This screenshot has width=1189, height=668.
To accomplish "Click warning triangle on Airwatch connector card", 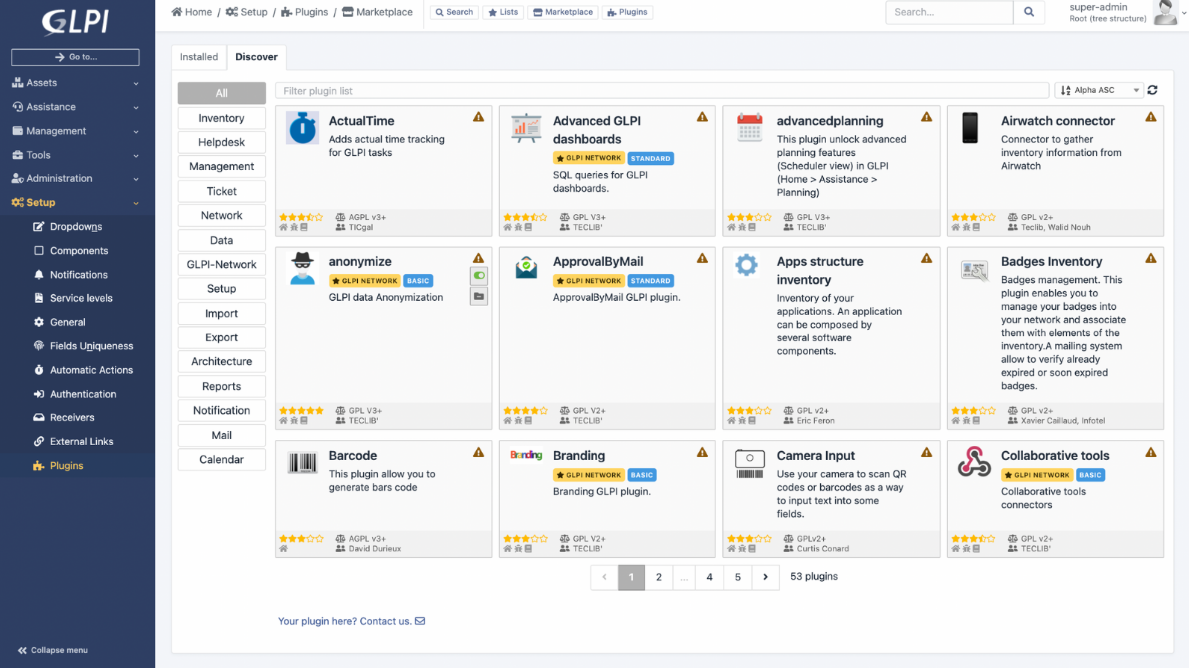I will pos(1151,117).
